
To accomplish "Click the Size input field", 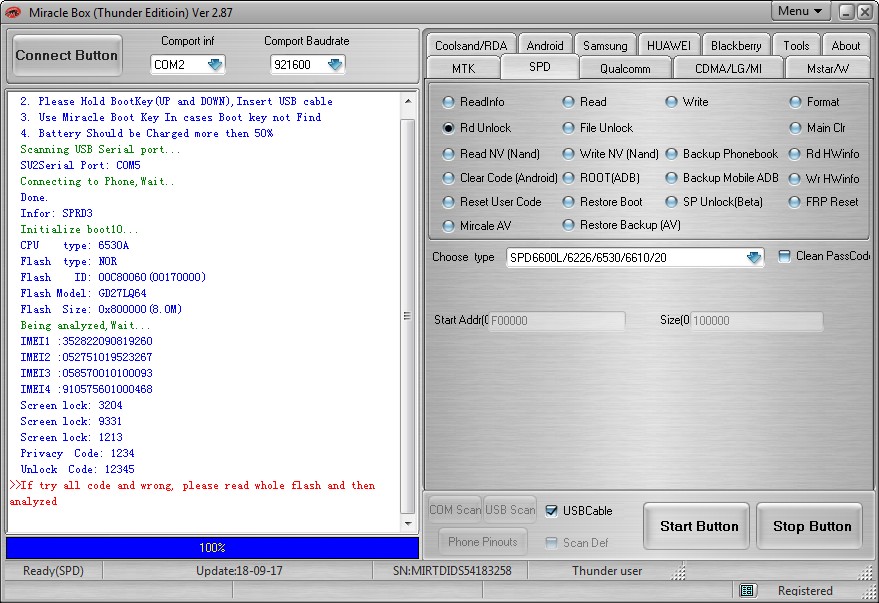I will tap(756, 321).
